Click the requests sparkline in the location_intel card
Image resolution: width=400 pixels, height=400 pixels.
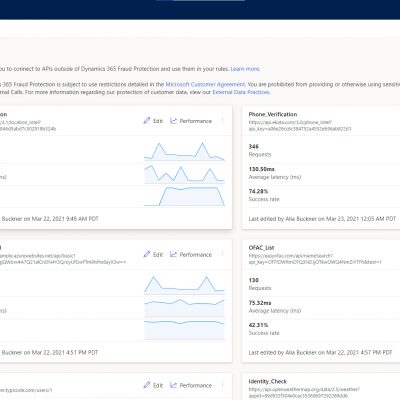[x=184, y=152]
